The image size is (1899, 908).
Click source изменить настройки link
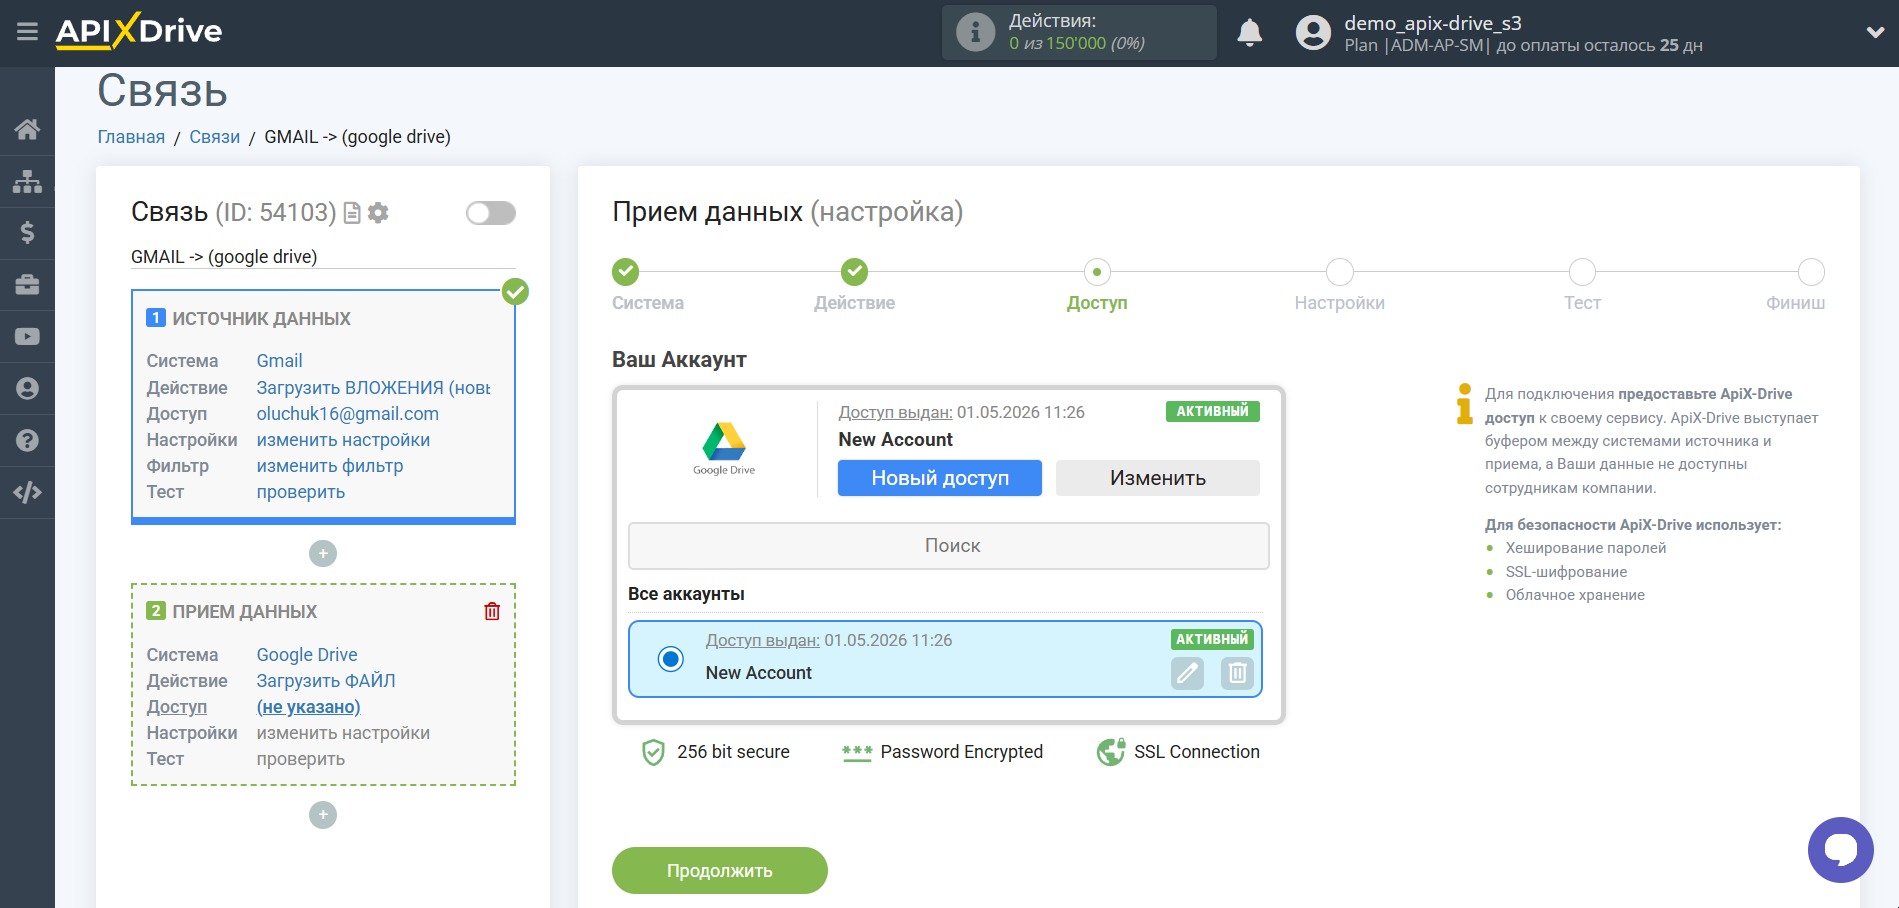[x=343, y=440]
